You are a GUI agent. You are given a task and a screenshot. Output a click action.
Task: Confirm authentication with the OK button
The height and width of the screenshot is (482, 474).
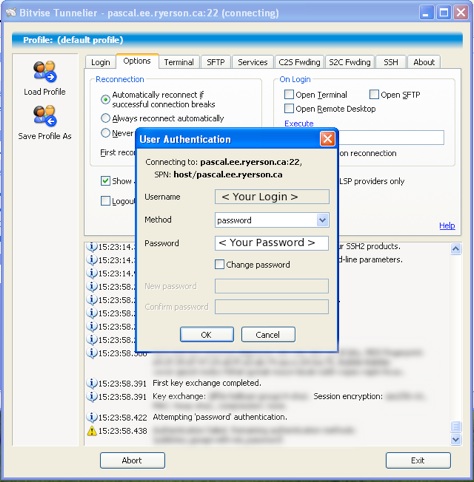point(207,334)
